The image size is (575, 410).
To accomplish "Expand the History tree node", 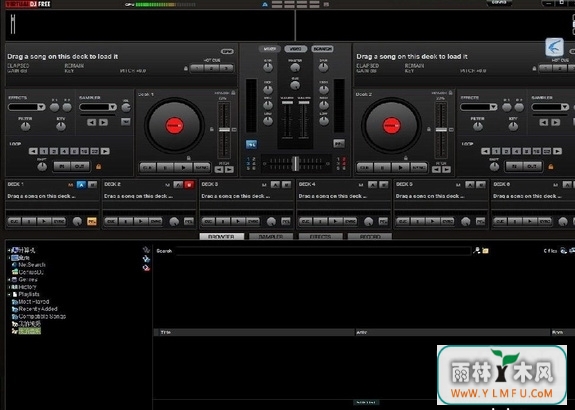I will (9, 287).
